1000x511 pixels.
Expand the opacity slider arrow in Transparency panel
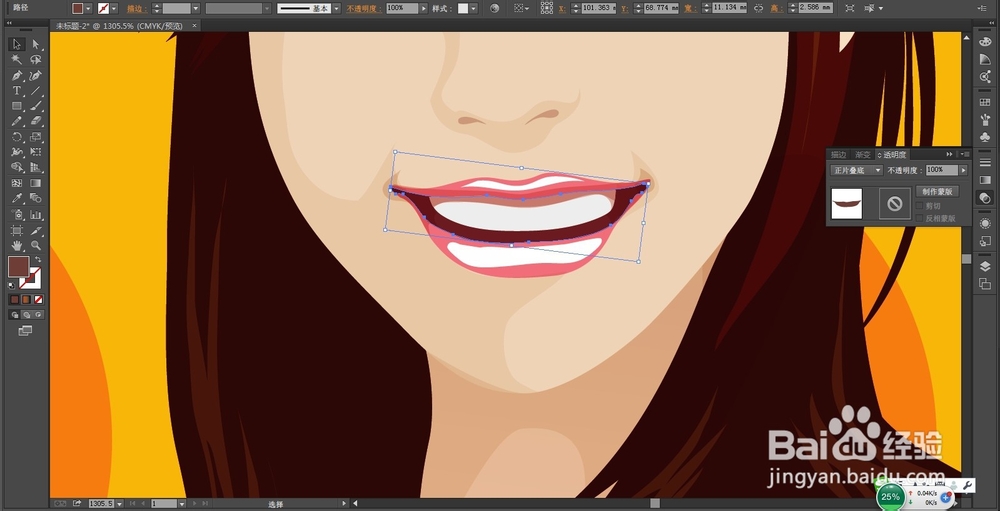964,170
